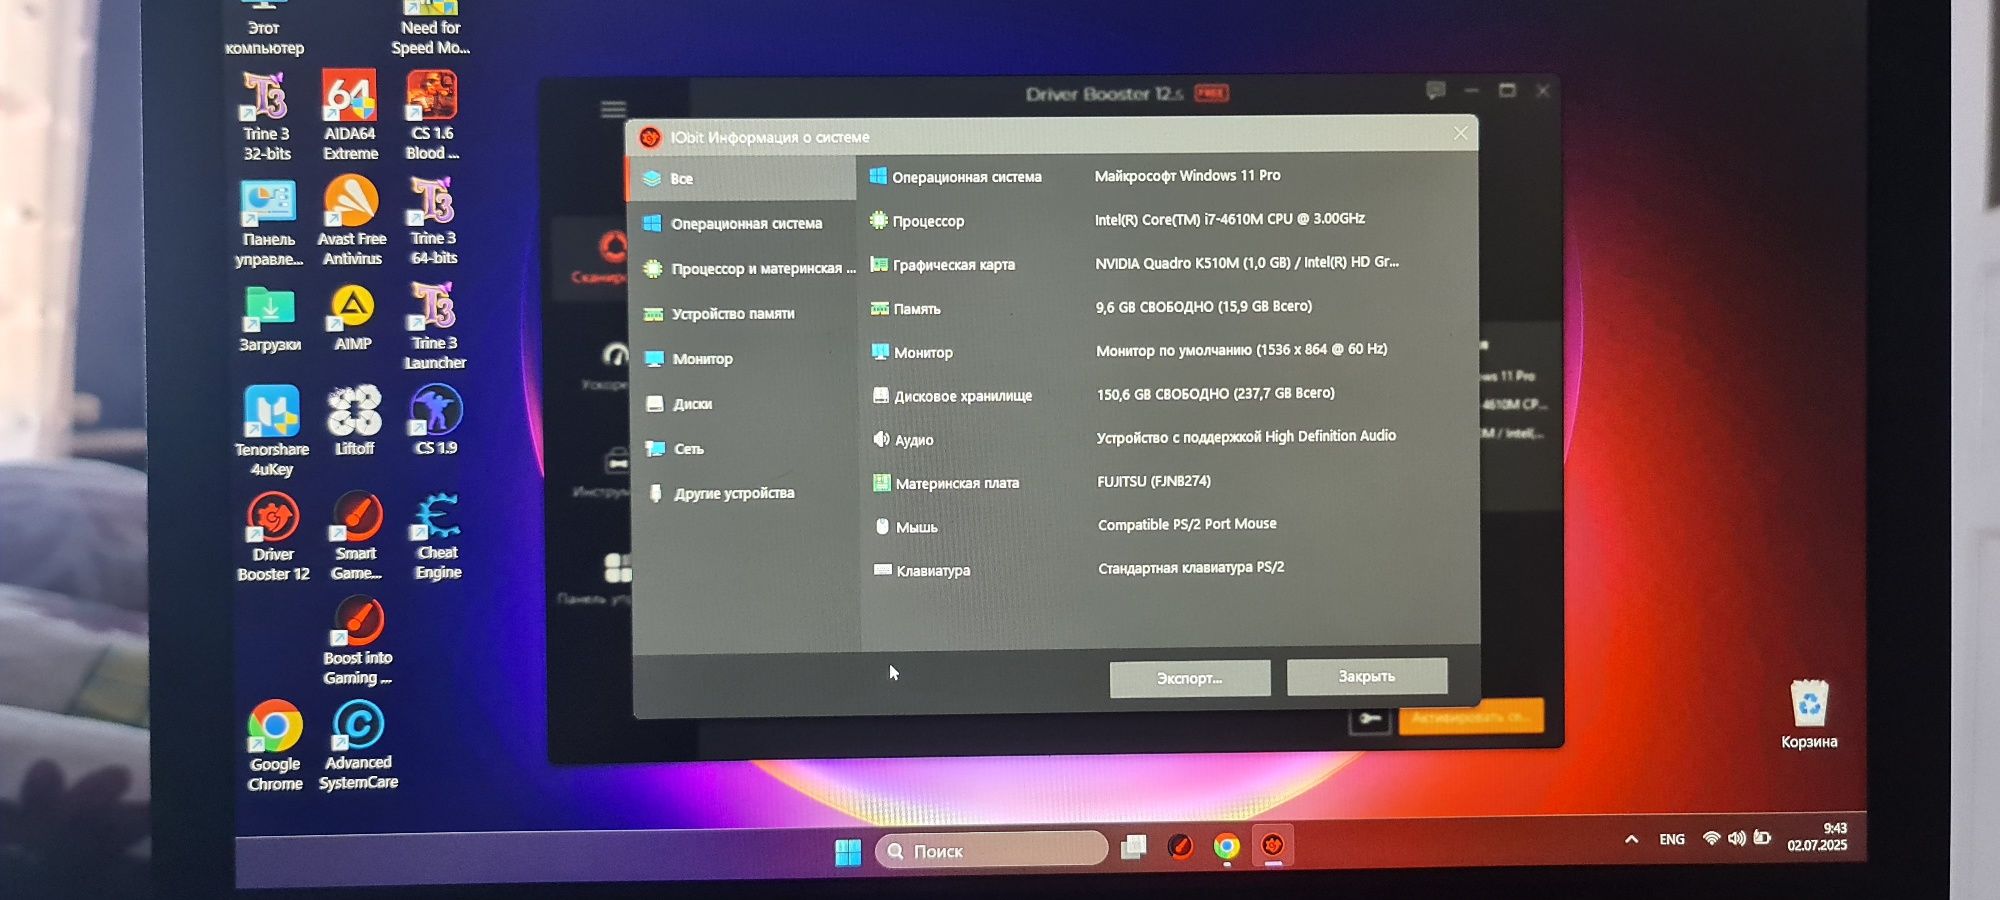Viewport: 2000px width, 900px height.
Task: Open Control Panel desktop icon
Action: pos(269,223)
